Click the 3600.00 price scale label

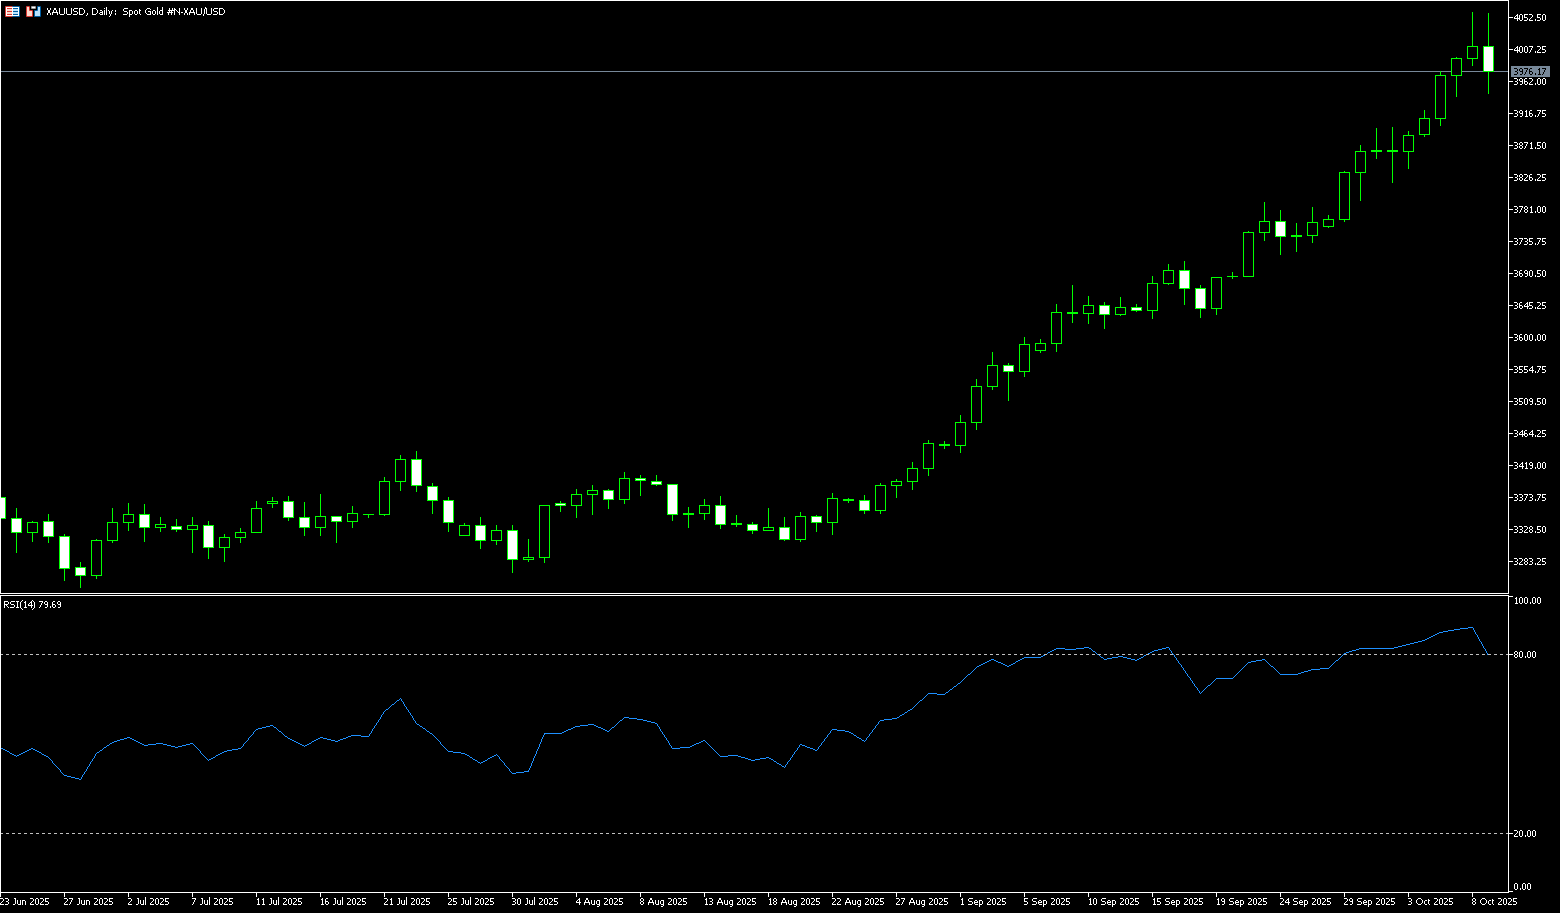point(1530,338)
